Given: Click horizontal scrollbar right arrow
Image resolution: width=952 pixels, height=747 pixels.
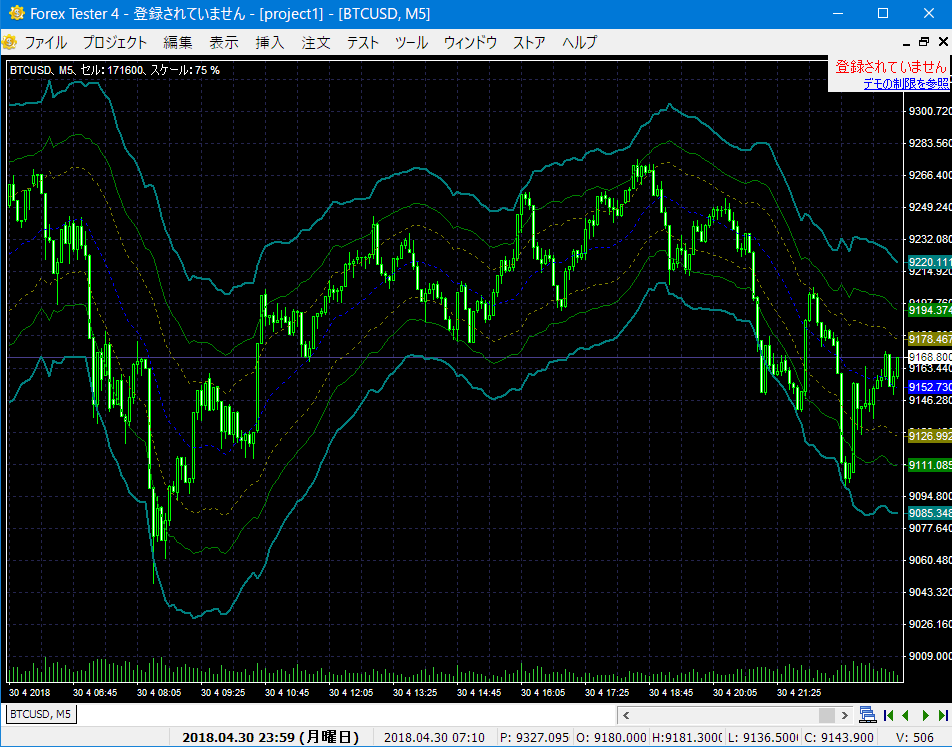Looking at the screenshot, I should (x=844, y=715).
